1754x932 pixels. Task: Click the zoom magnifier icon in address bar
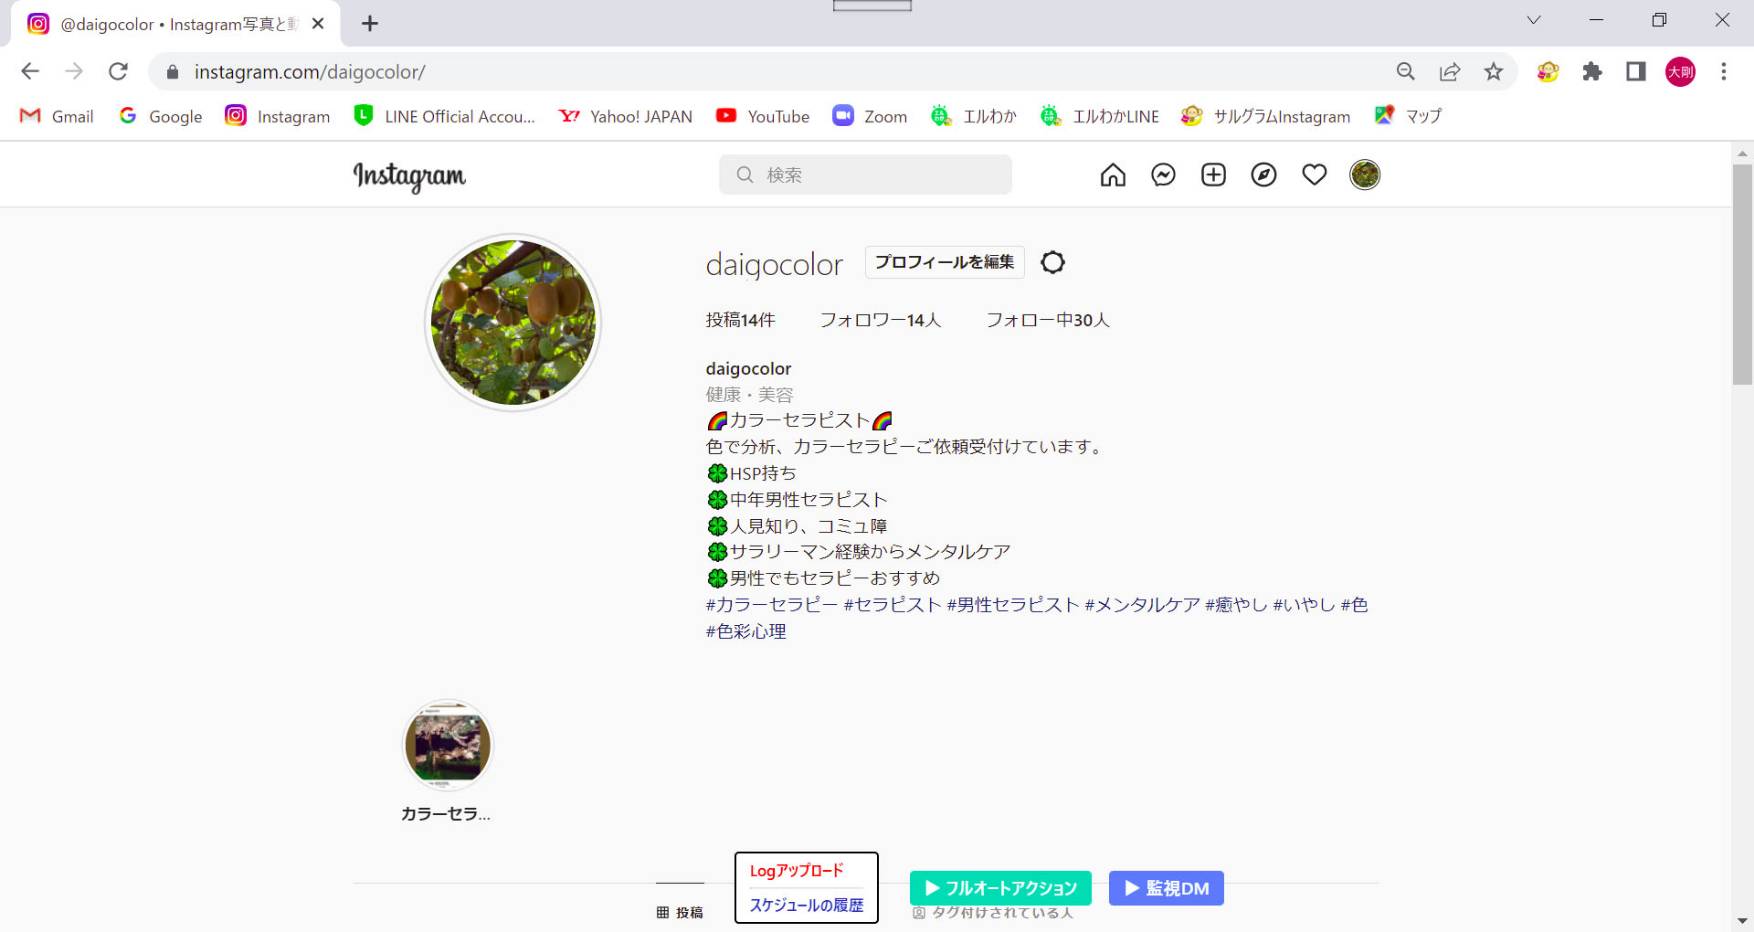point(1406,71)
